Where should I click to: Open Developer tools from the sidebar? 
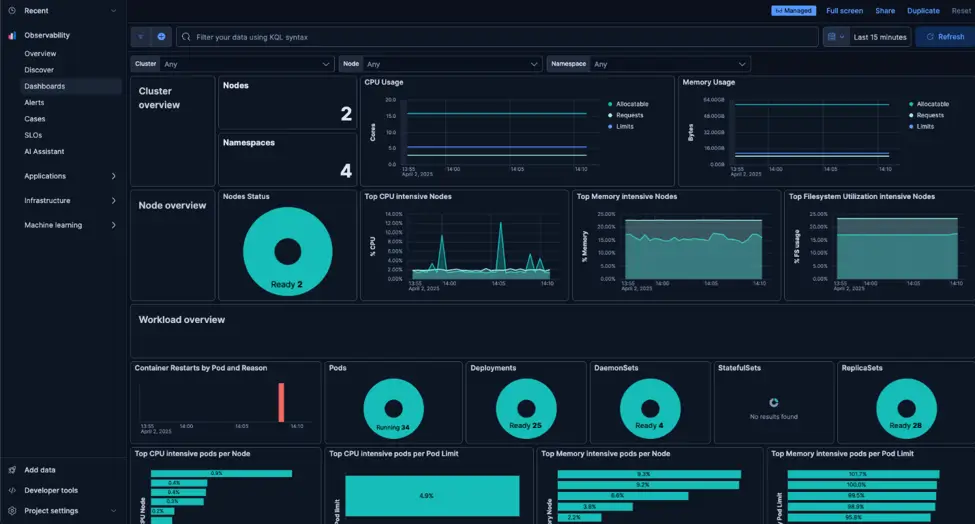(51, 490)
